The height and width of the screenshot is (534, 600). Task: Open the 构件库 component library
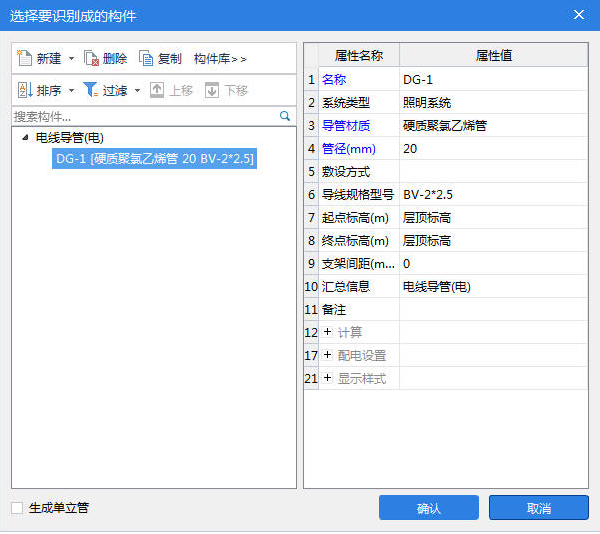click(220, 59)
